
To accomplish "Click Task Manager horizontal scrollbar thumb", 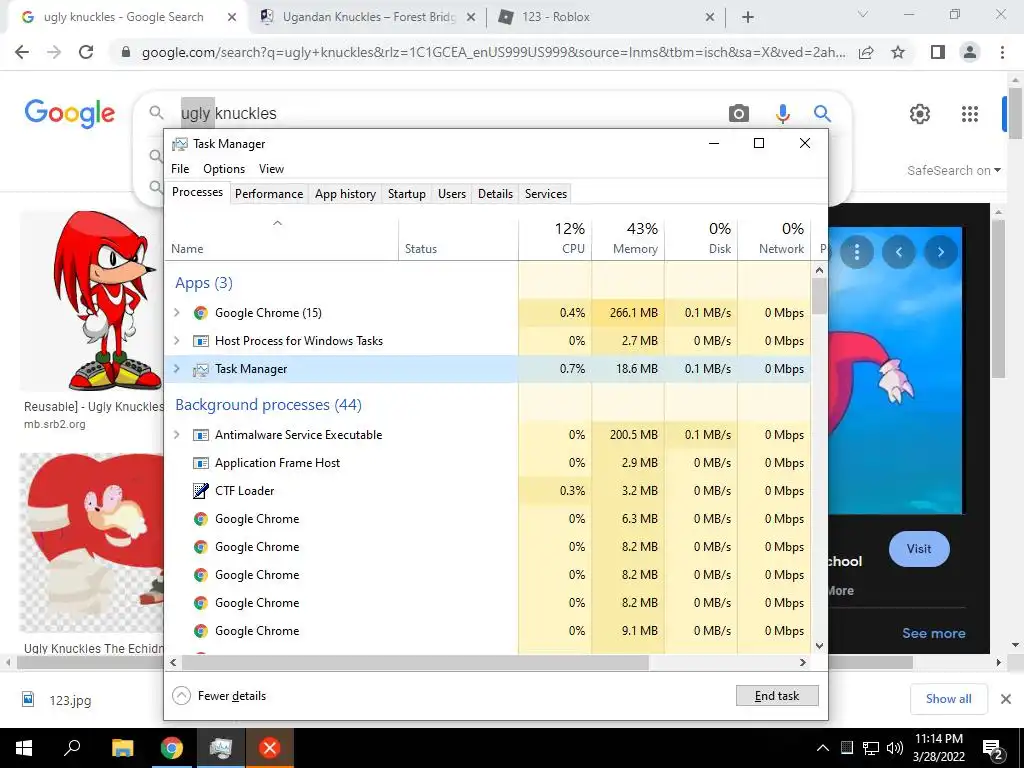I will click(x=415, y=663).
